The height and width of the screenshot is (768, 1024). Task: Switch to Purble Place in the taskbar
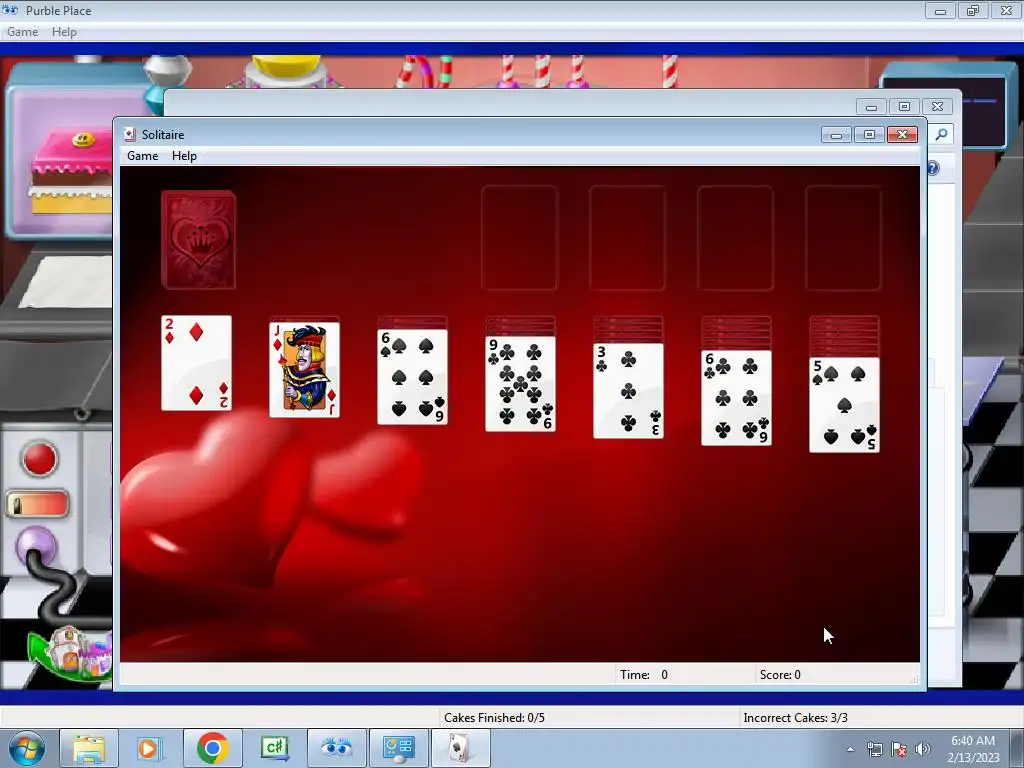coord(336,748)
